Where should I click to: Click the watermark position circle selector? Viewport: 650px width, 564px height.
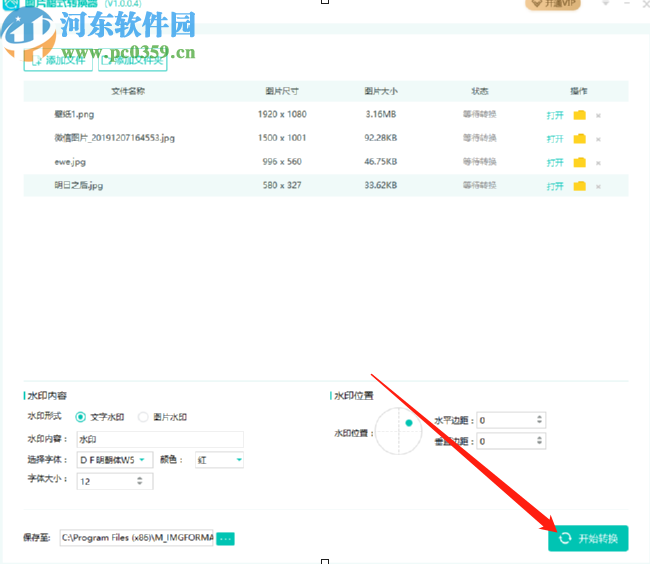coord(398,431)
